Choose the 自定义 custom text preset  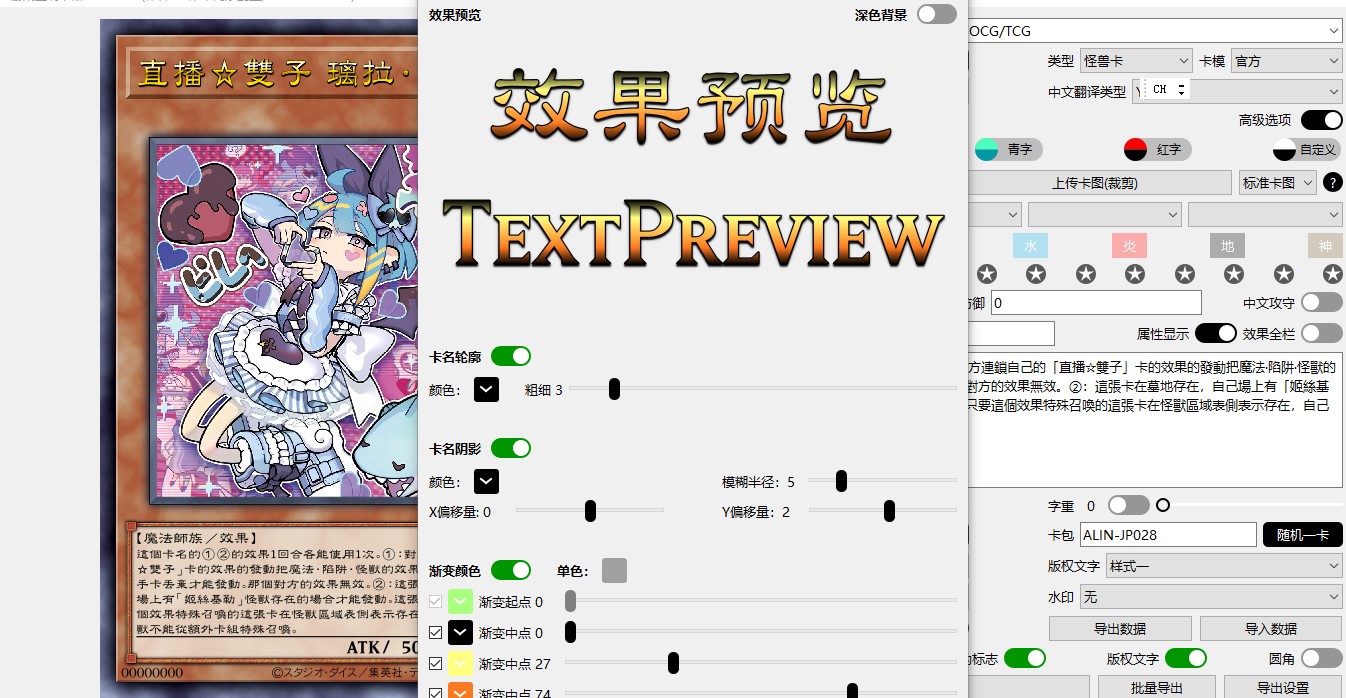tap(1306, 149)
